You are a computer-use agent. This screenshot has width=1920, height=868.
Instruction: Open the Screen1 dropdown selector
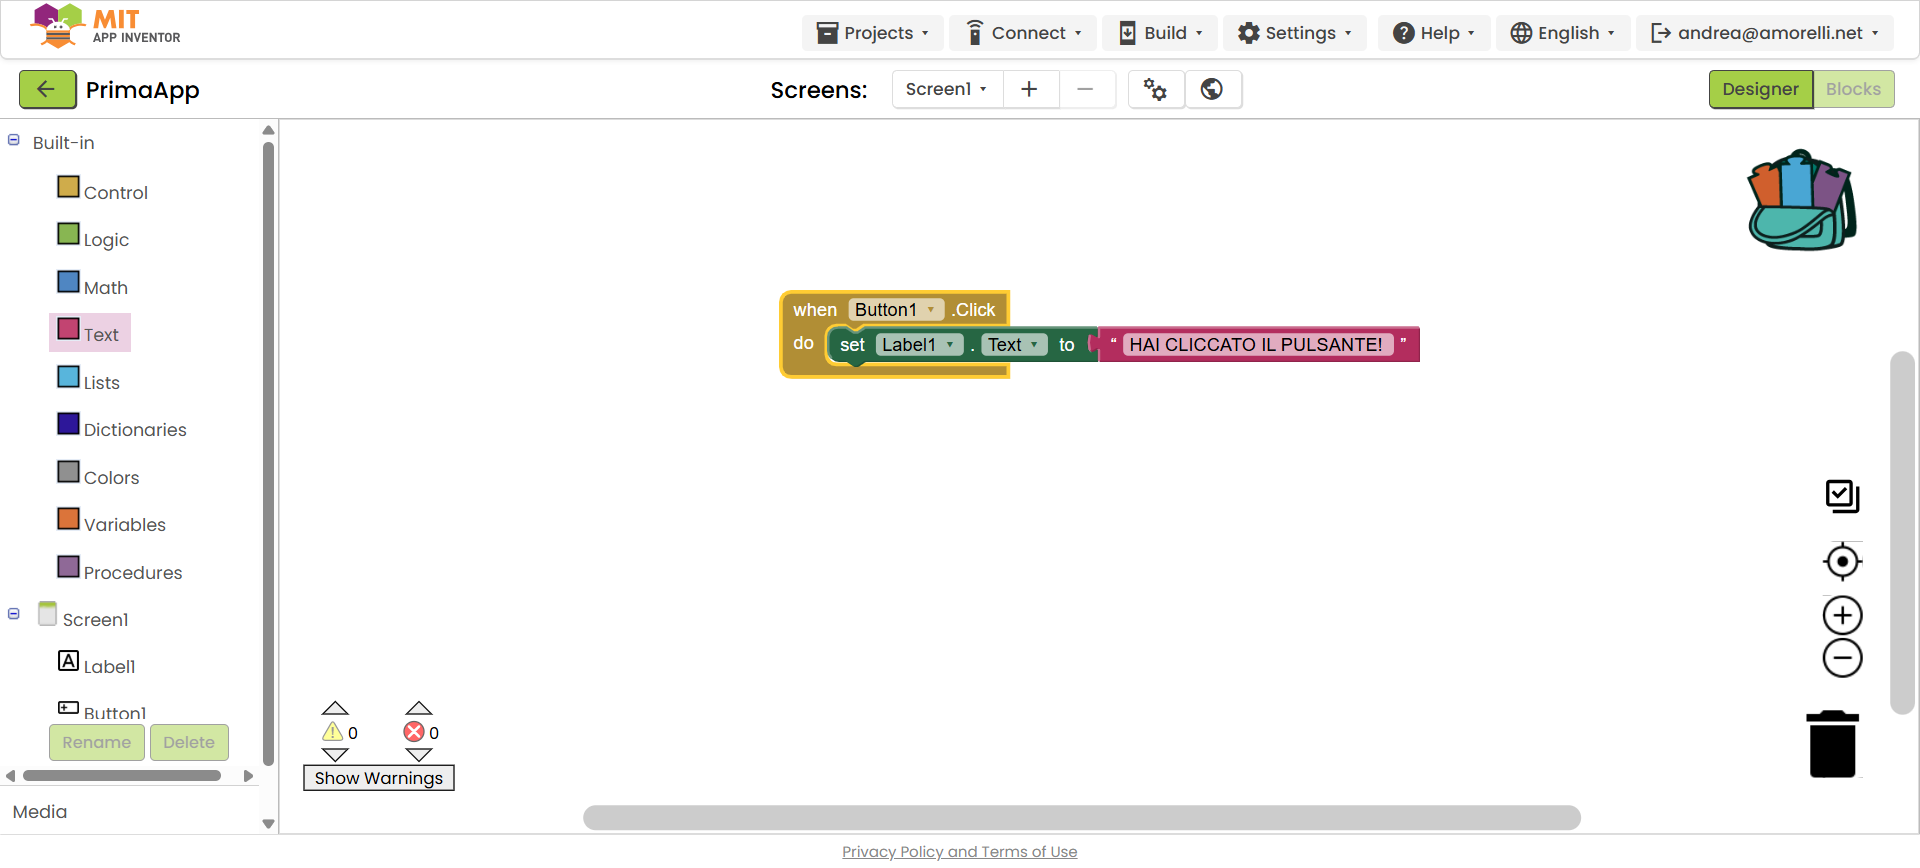(x=946, y=90)
